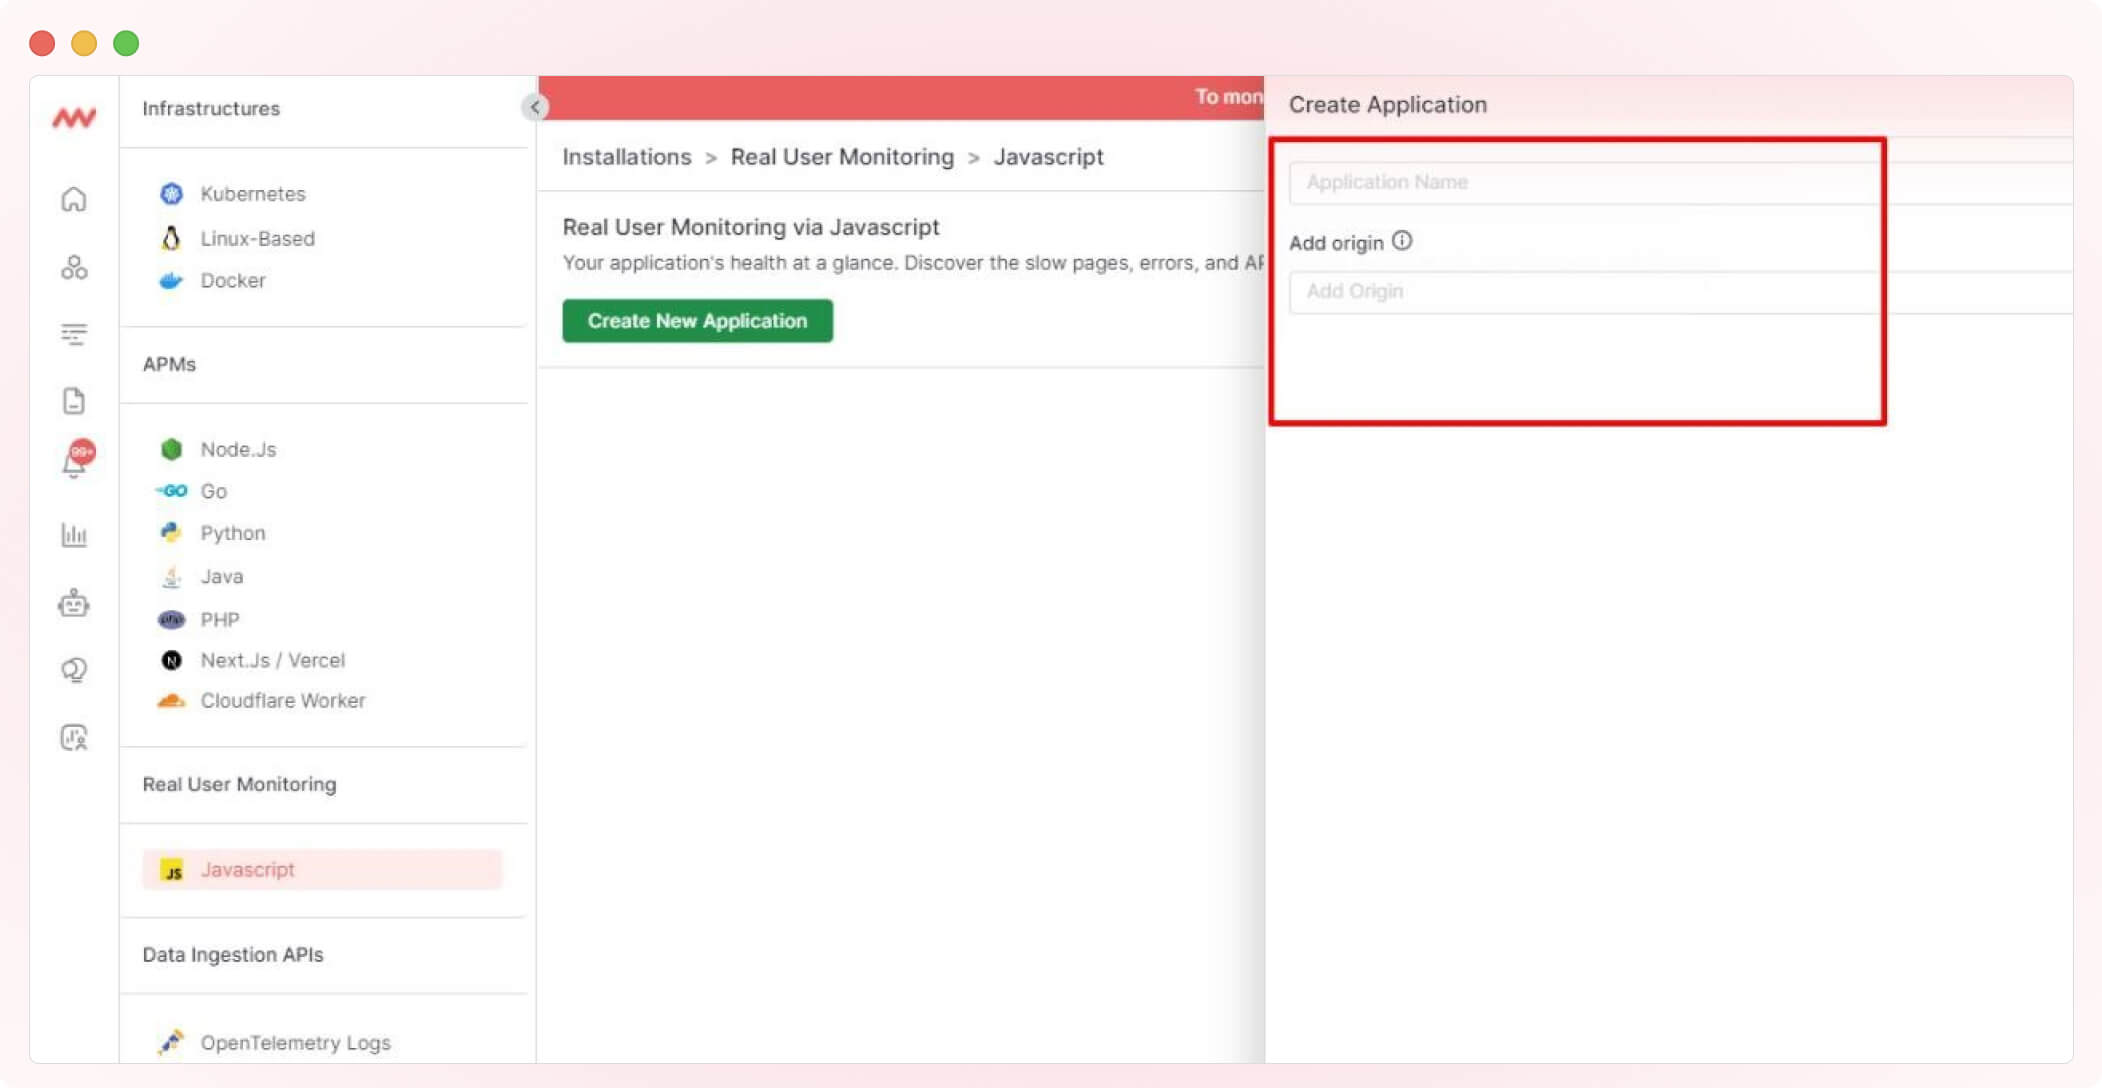Open the Node.Js APM entry
This screenshot has height=1088, width=2102.
(238, 449)
